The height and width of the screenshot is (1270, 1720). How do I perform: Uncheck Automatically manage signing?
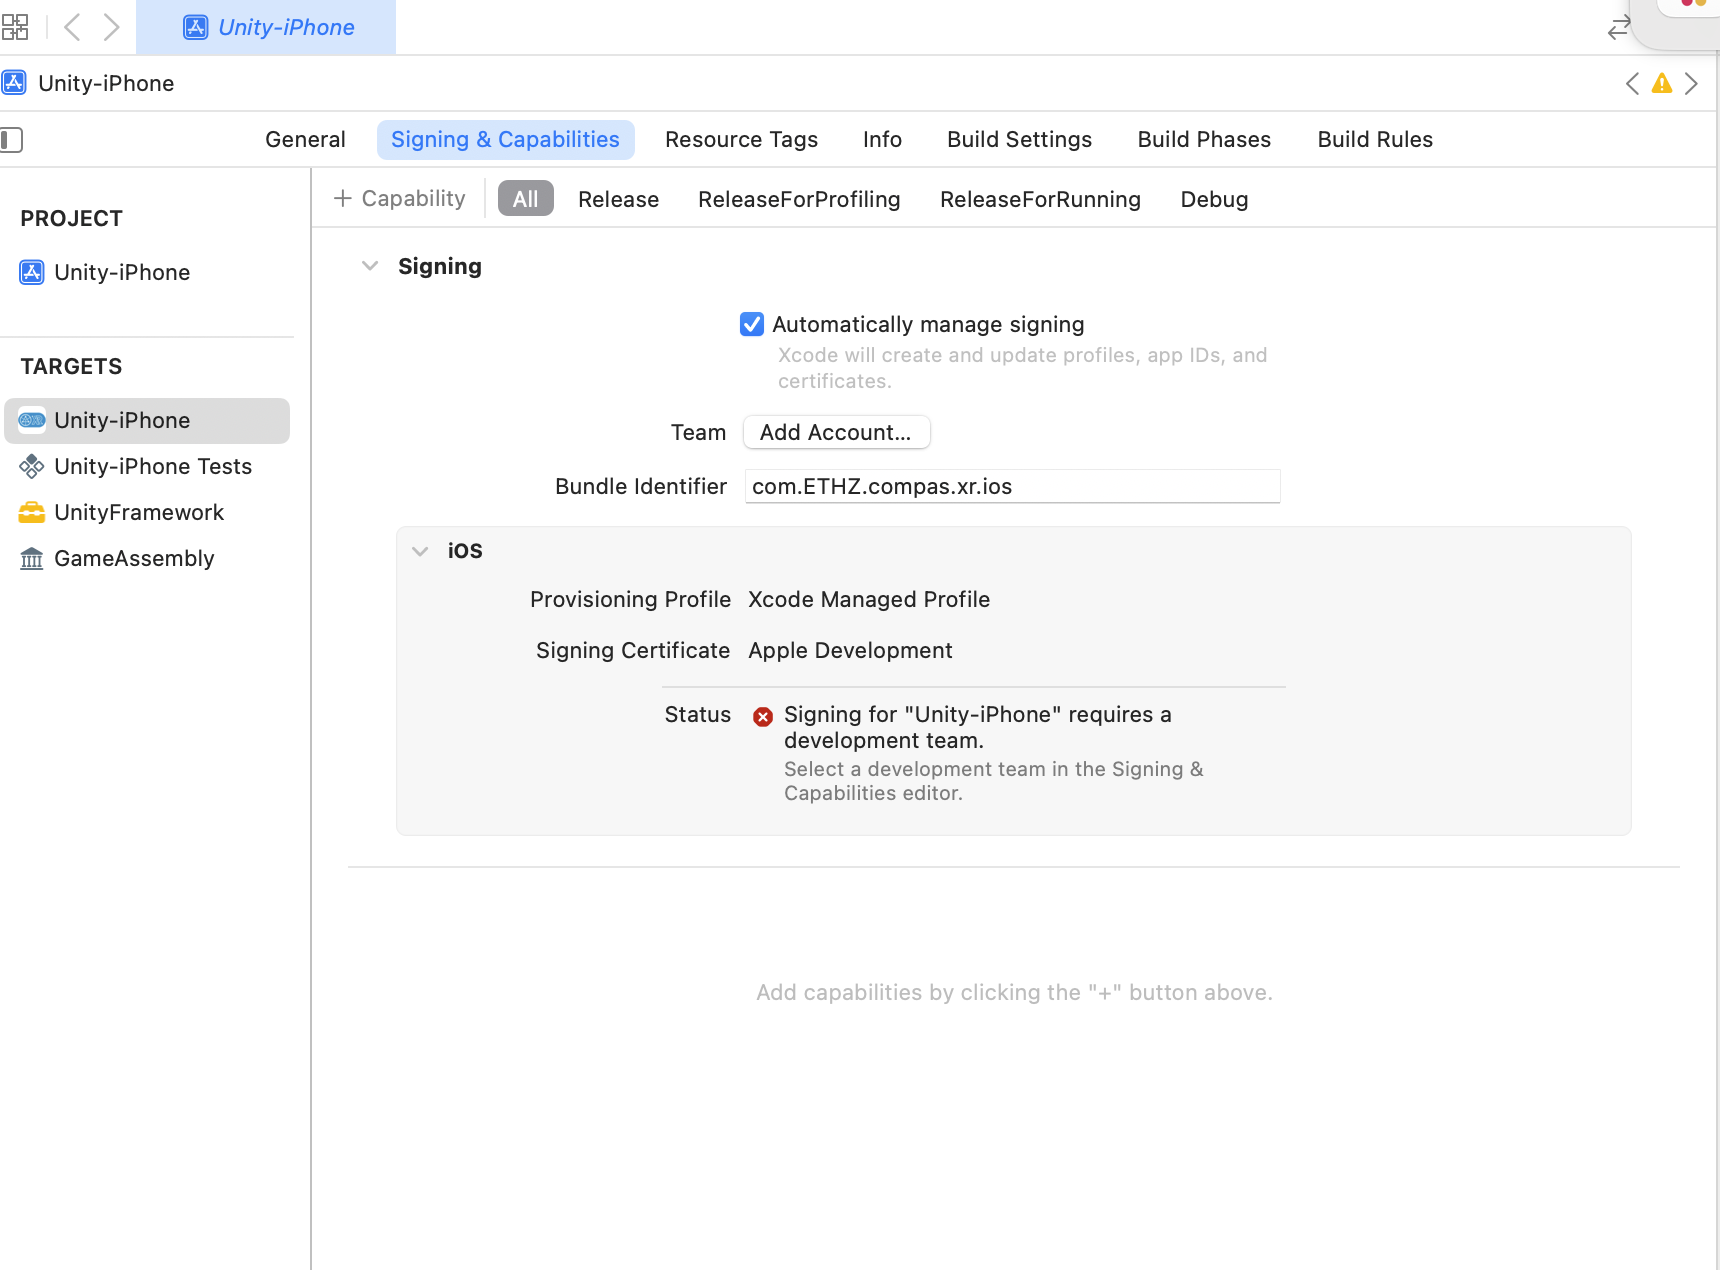[x=752, y=324]
